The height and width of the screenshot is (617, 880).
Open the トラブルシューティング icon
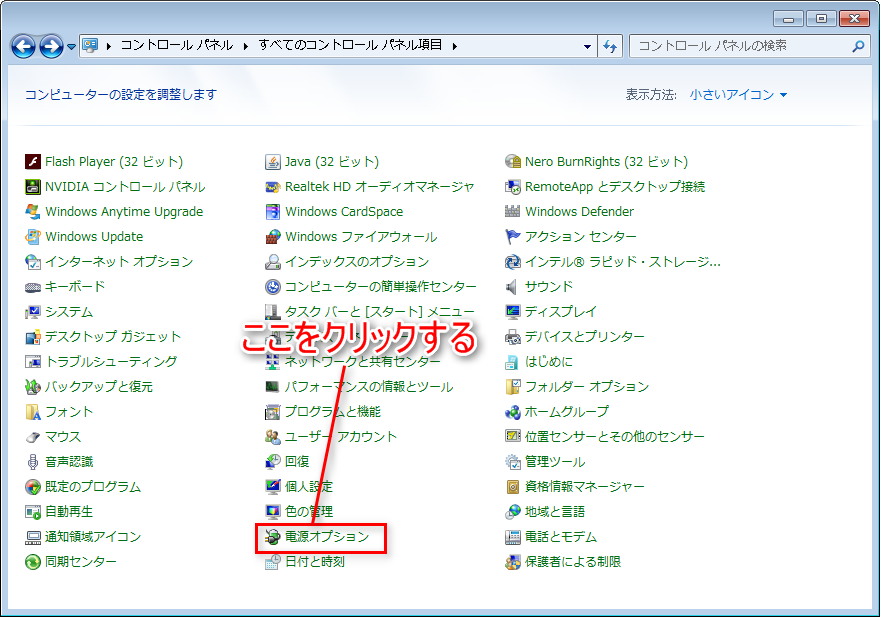33,362
